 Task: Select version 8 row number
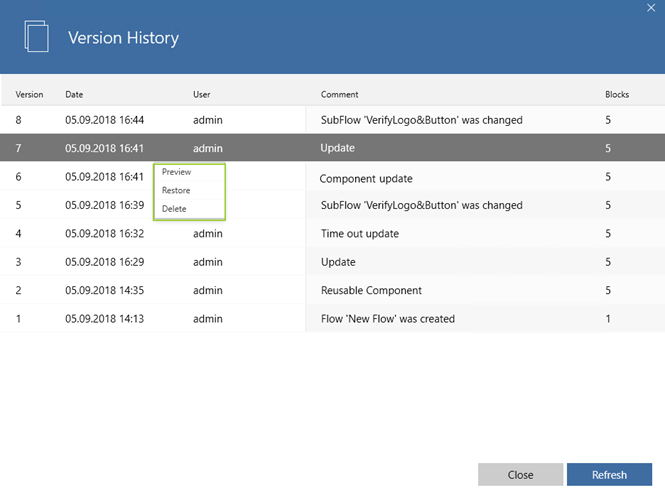[x=18, y=120]
